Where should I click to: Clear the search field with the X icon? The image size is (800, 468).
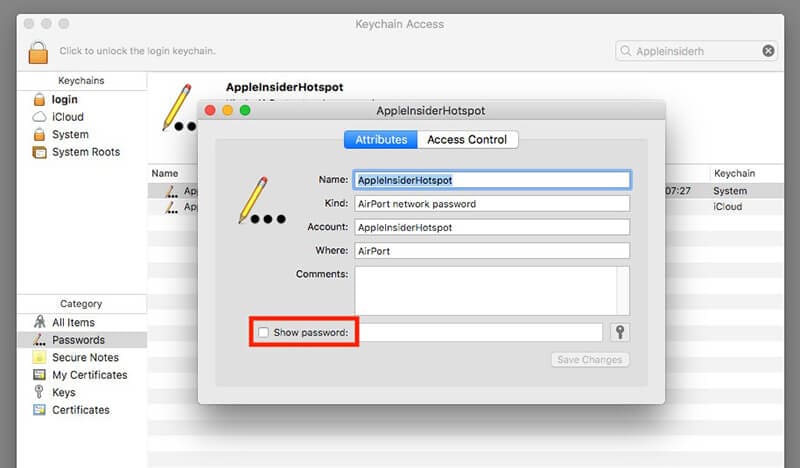(x=768, y=51)
